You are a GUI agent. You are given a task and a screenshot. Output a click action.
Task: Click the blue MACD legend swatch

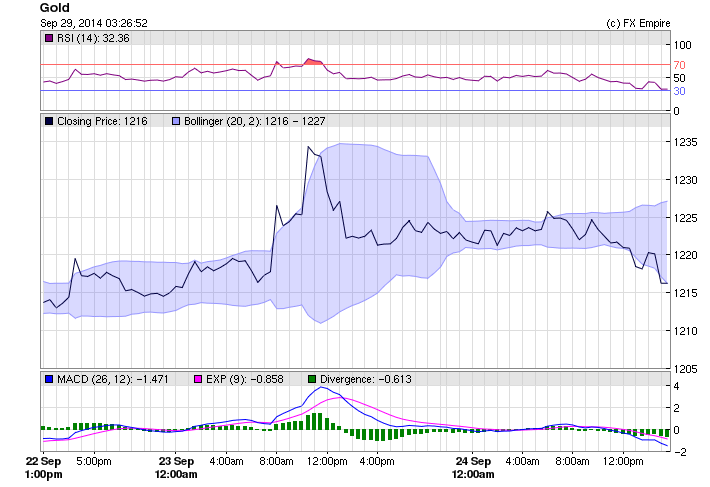point(49,379)
